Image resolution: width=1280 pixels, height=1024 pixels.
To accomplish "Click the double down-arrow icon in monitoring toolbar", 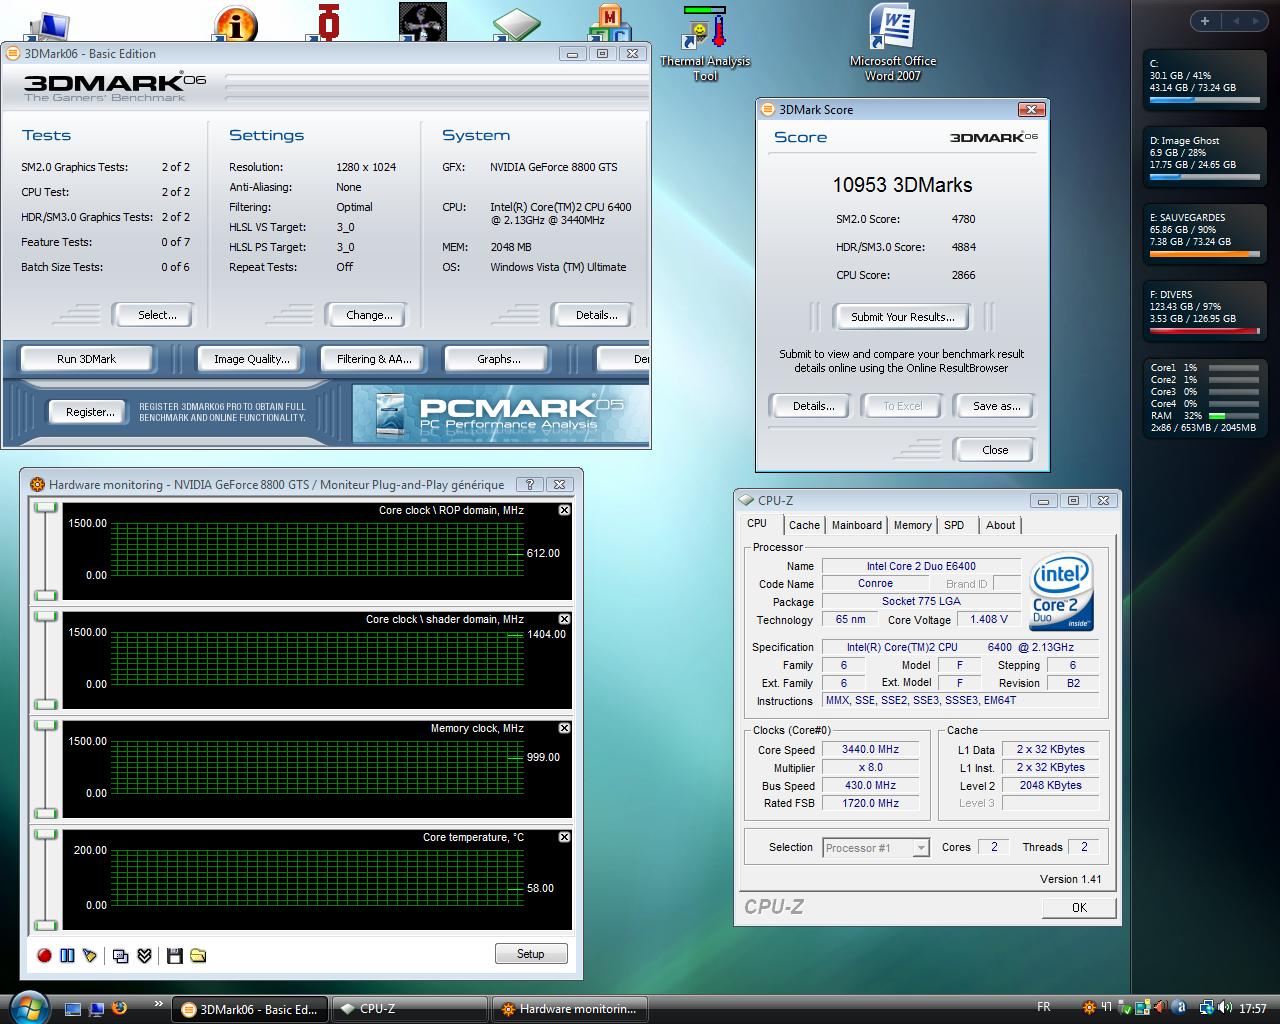I will click(x=144, y=955).
